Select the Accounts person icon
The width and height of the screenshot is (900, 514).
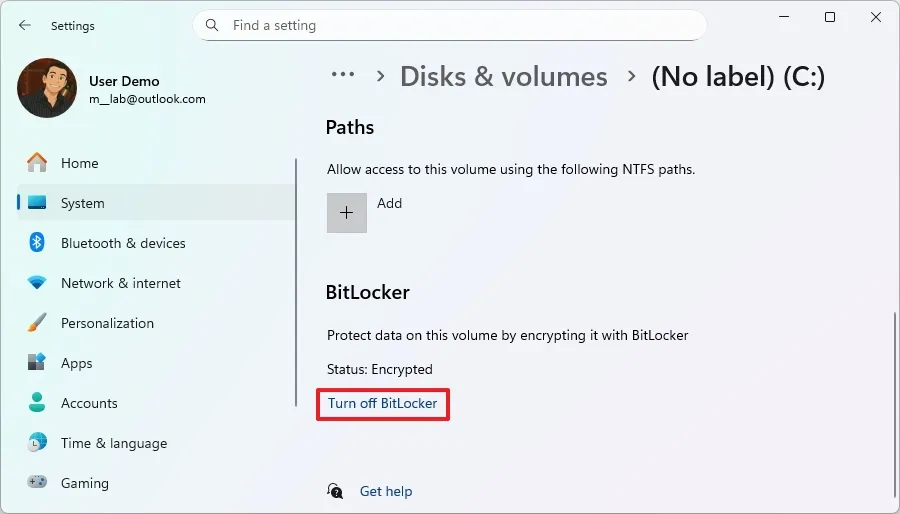[37, 403]
